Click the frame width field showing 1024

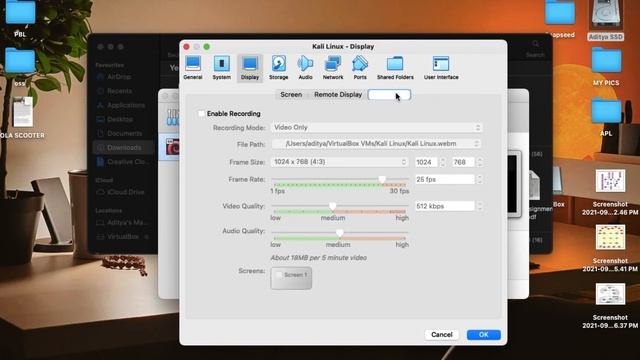pos(426,162)
